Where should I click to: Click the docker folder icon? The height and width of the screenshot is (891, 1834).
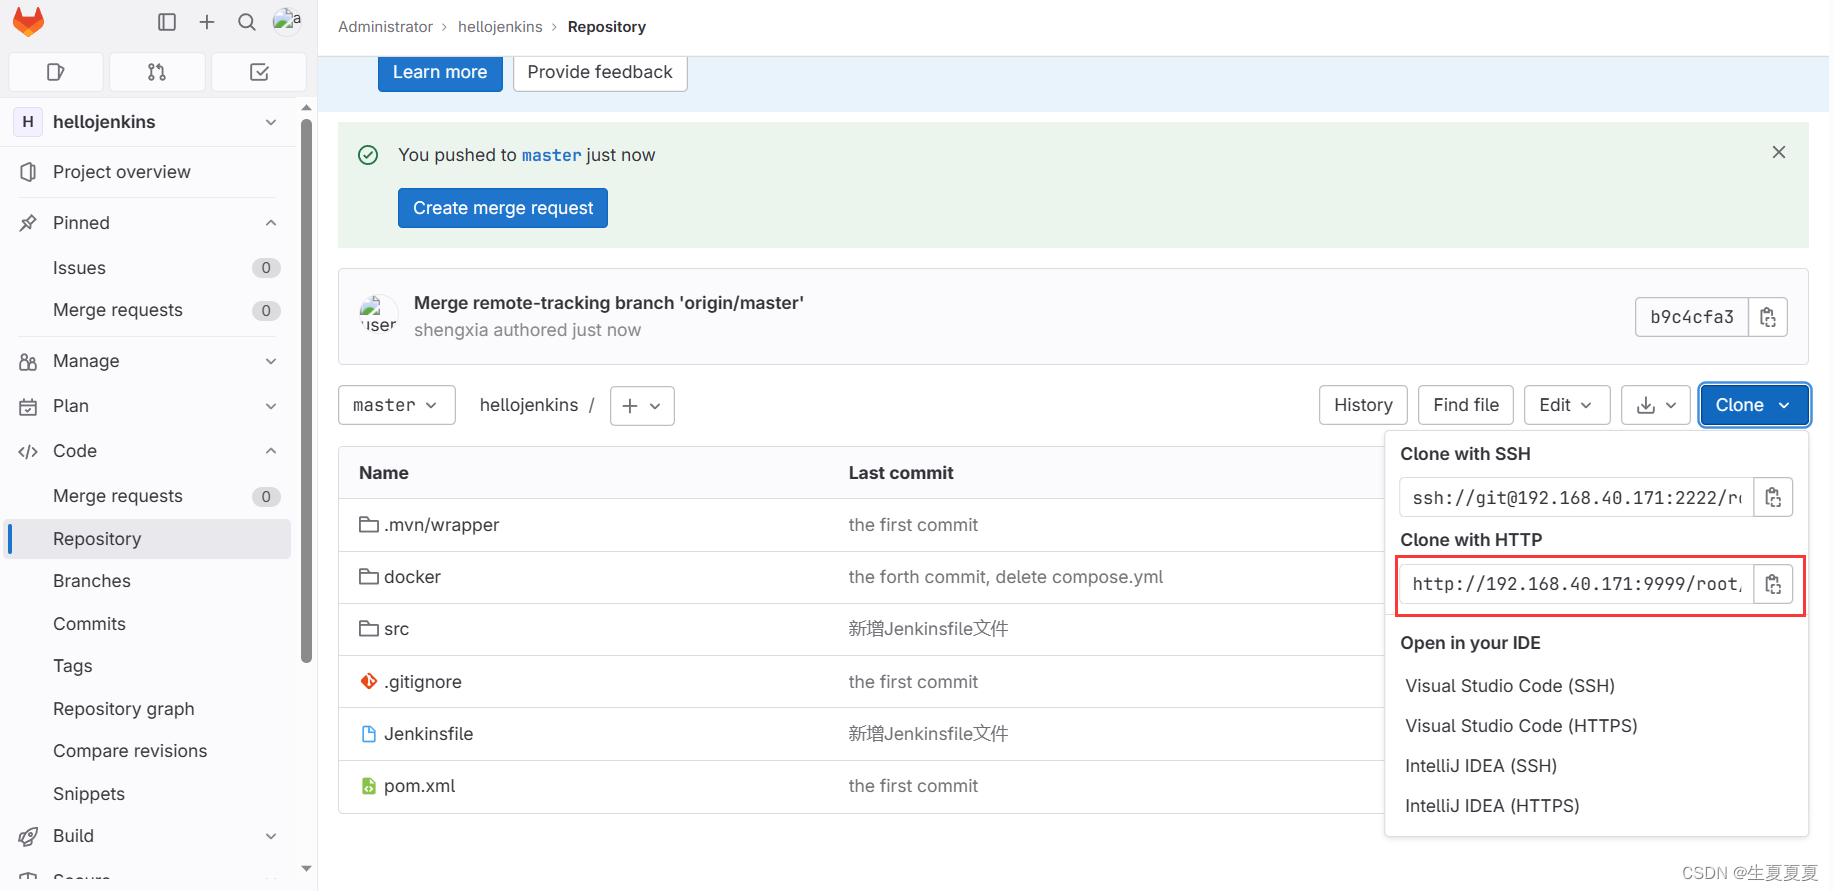pos(369,577)
